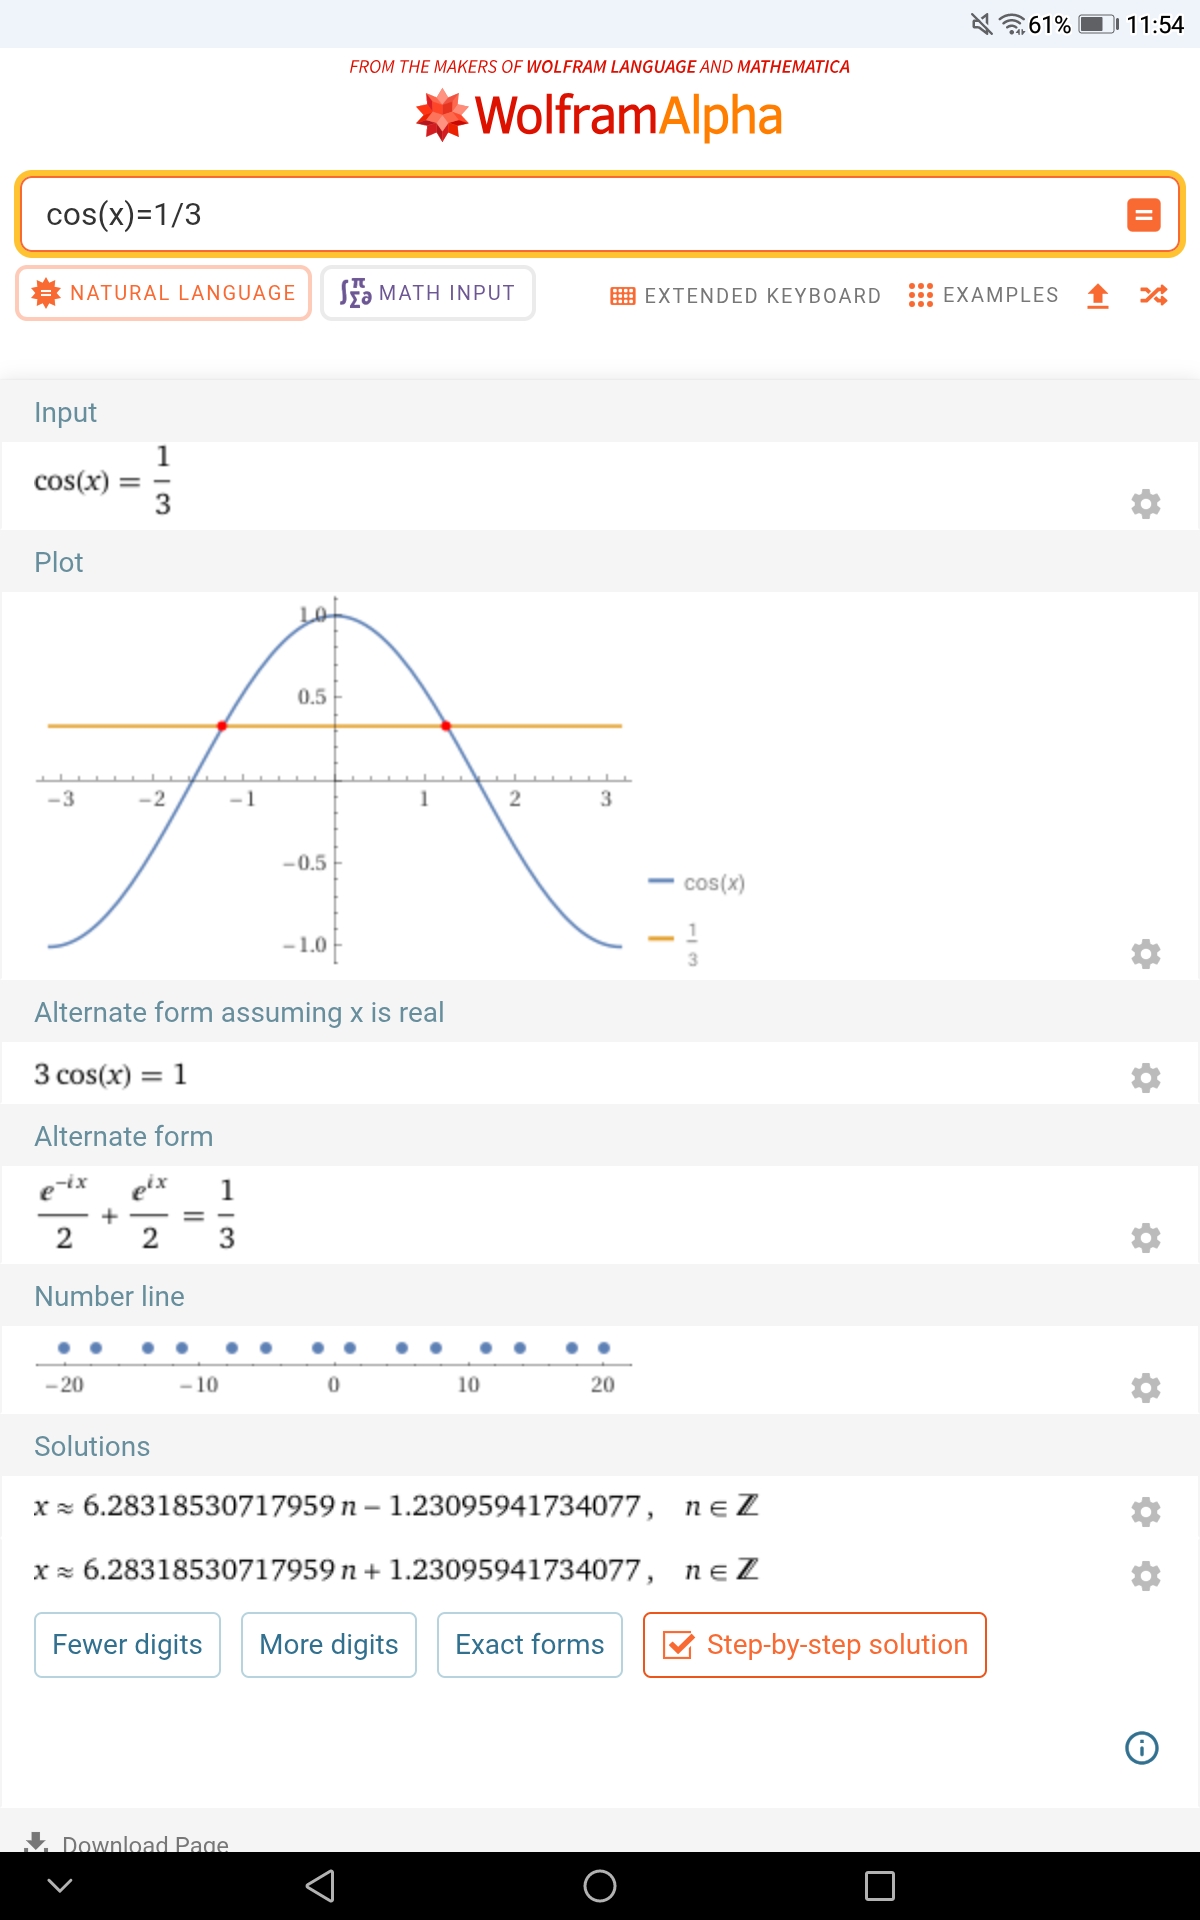Expand the navigation bar hide chevron
Screen dimensions: 1200x1920
[60, 1886]
